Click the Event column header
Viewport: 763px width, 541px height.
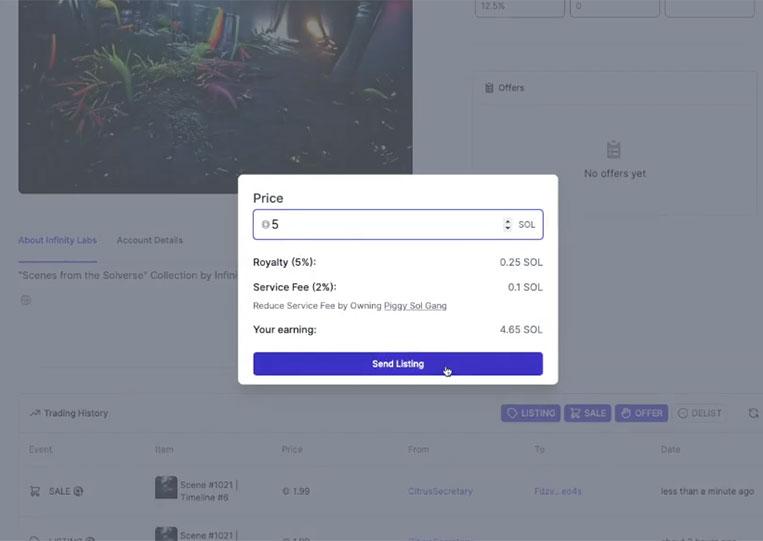(x=40, y=450)
